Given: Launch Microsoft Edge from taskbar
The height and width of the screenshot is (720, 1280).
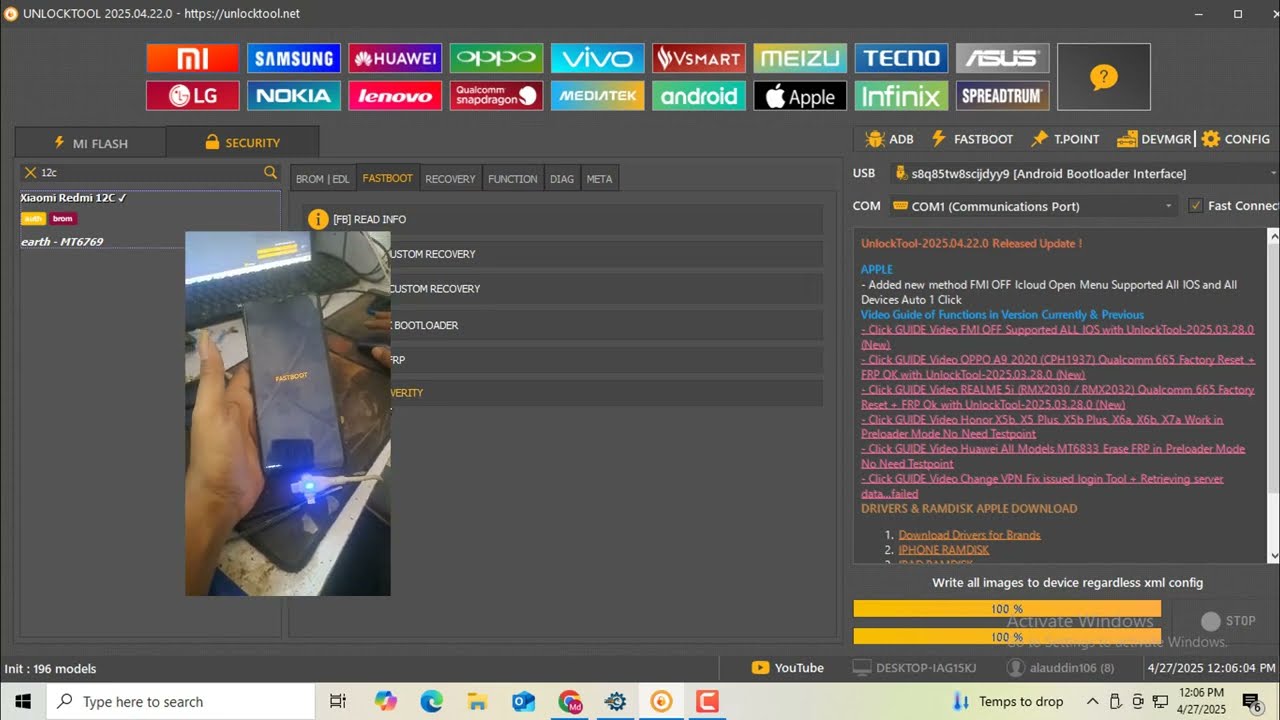Looking at the screenshot, I should (x=431, y=702).
